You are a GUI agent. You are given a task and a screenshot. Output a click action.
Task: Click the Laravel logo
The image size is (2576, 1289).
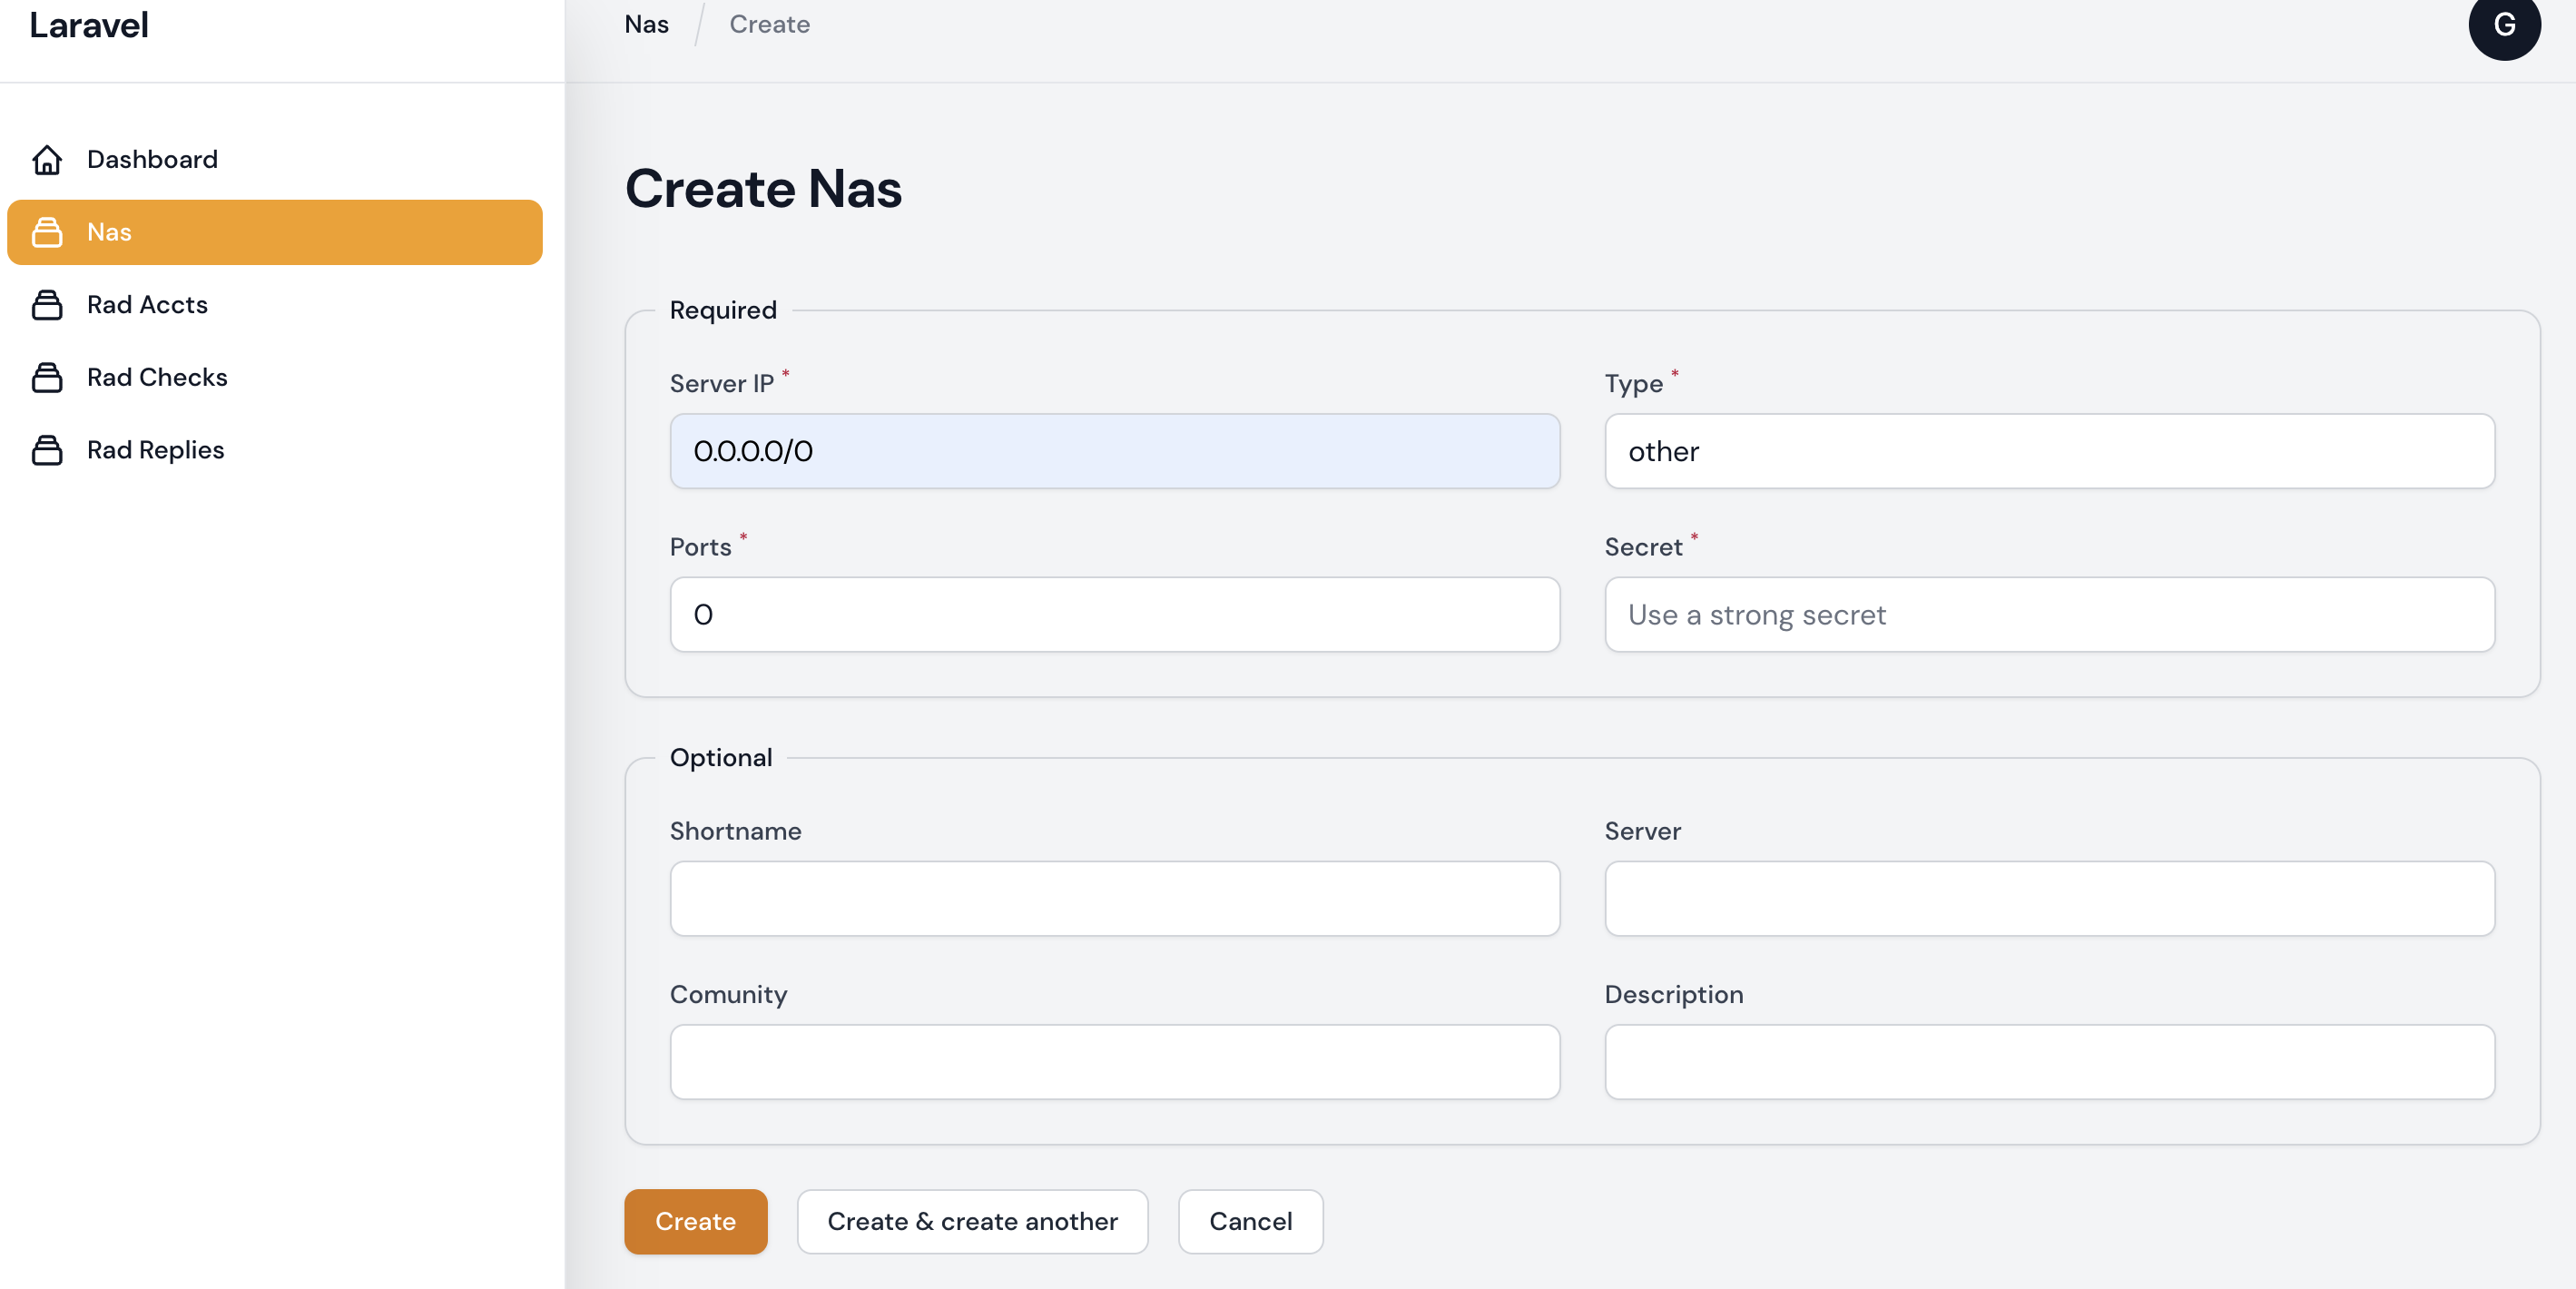click(x=88, y=25)
